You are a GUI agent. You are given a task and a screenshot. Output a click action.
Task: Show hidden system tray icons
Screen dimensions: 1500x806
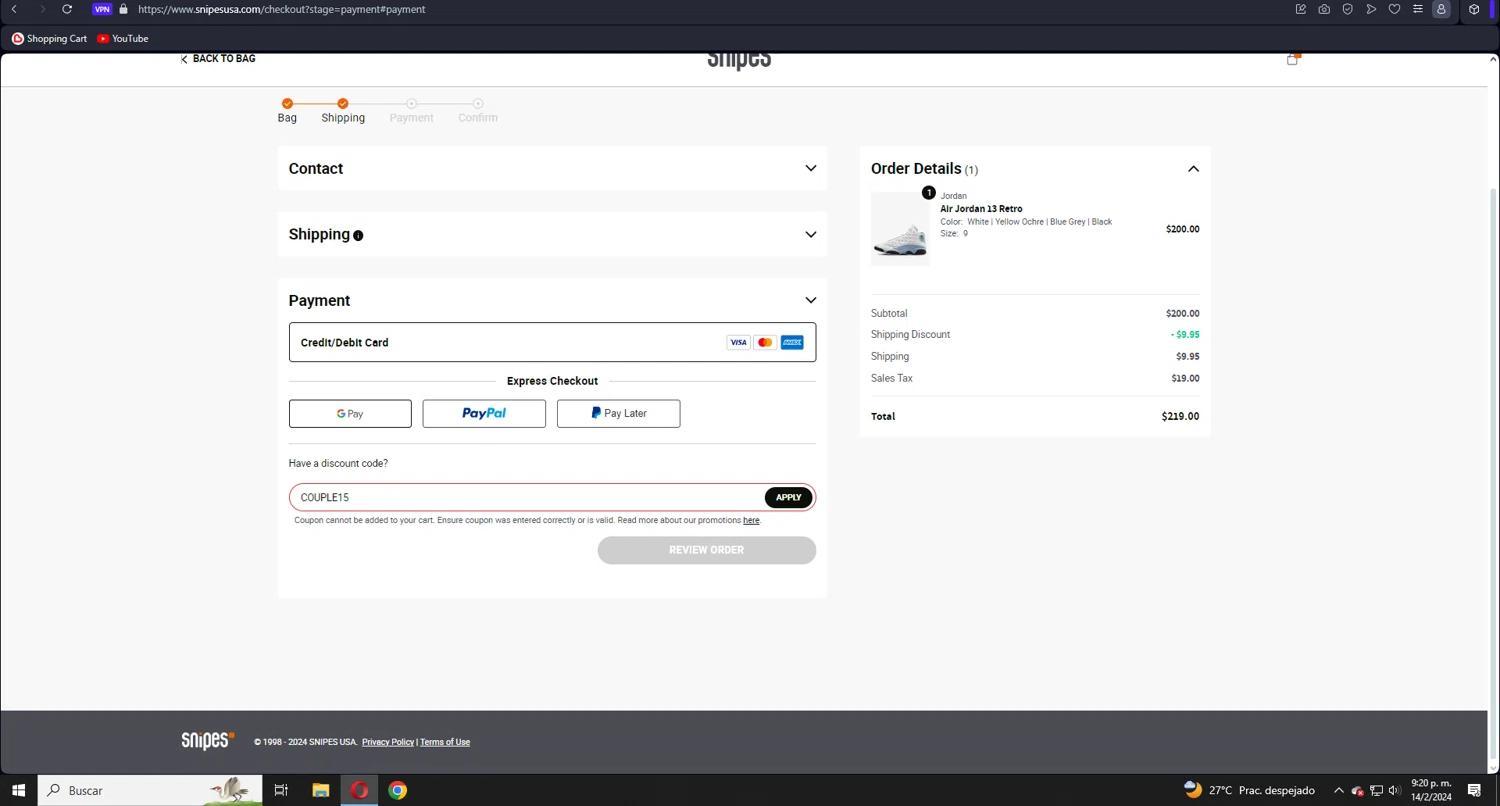[1338, 790]
